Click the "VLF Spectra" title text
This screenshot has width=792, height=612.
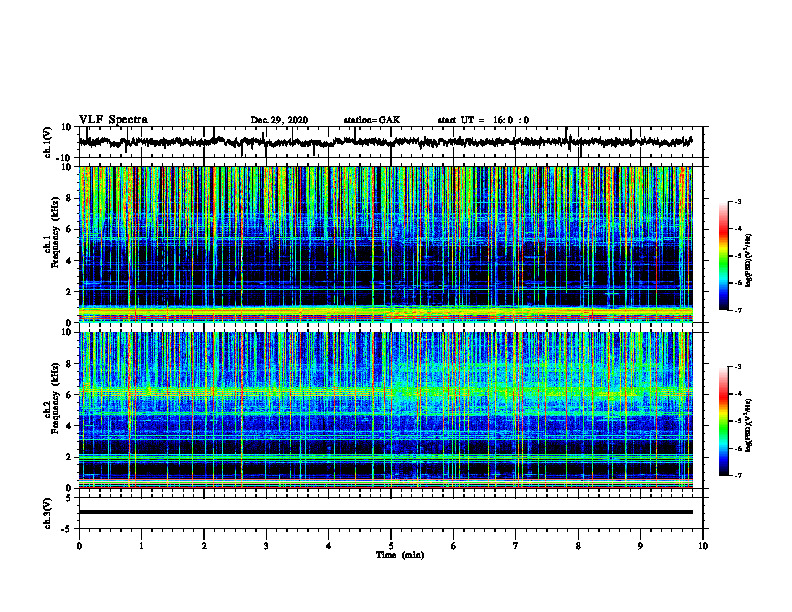pos(113,120)
